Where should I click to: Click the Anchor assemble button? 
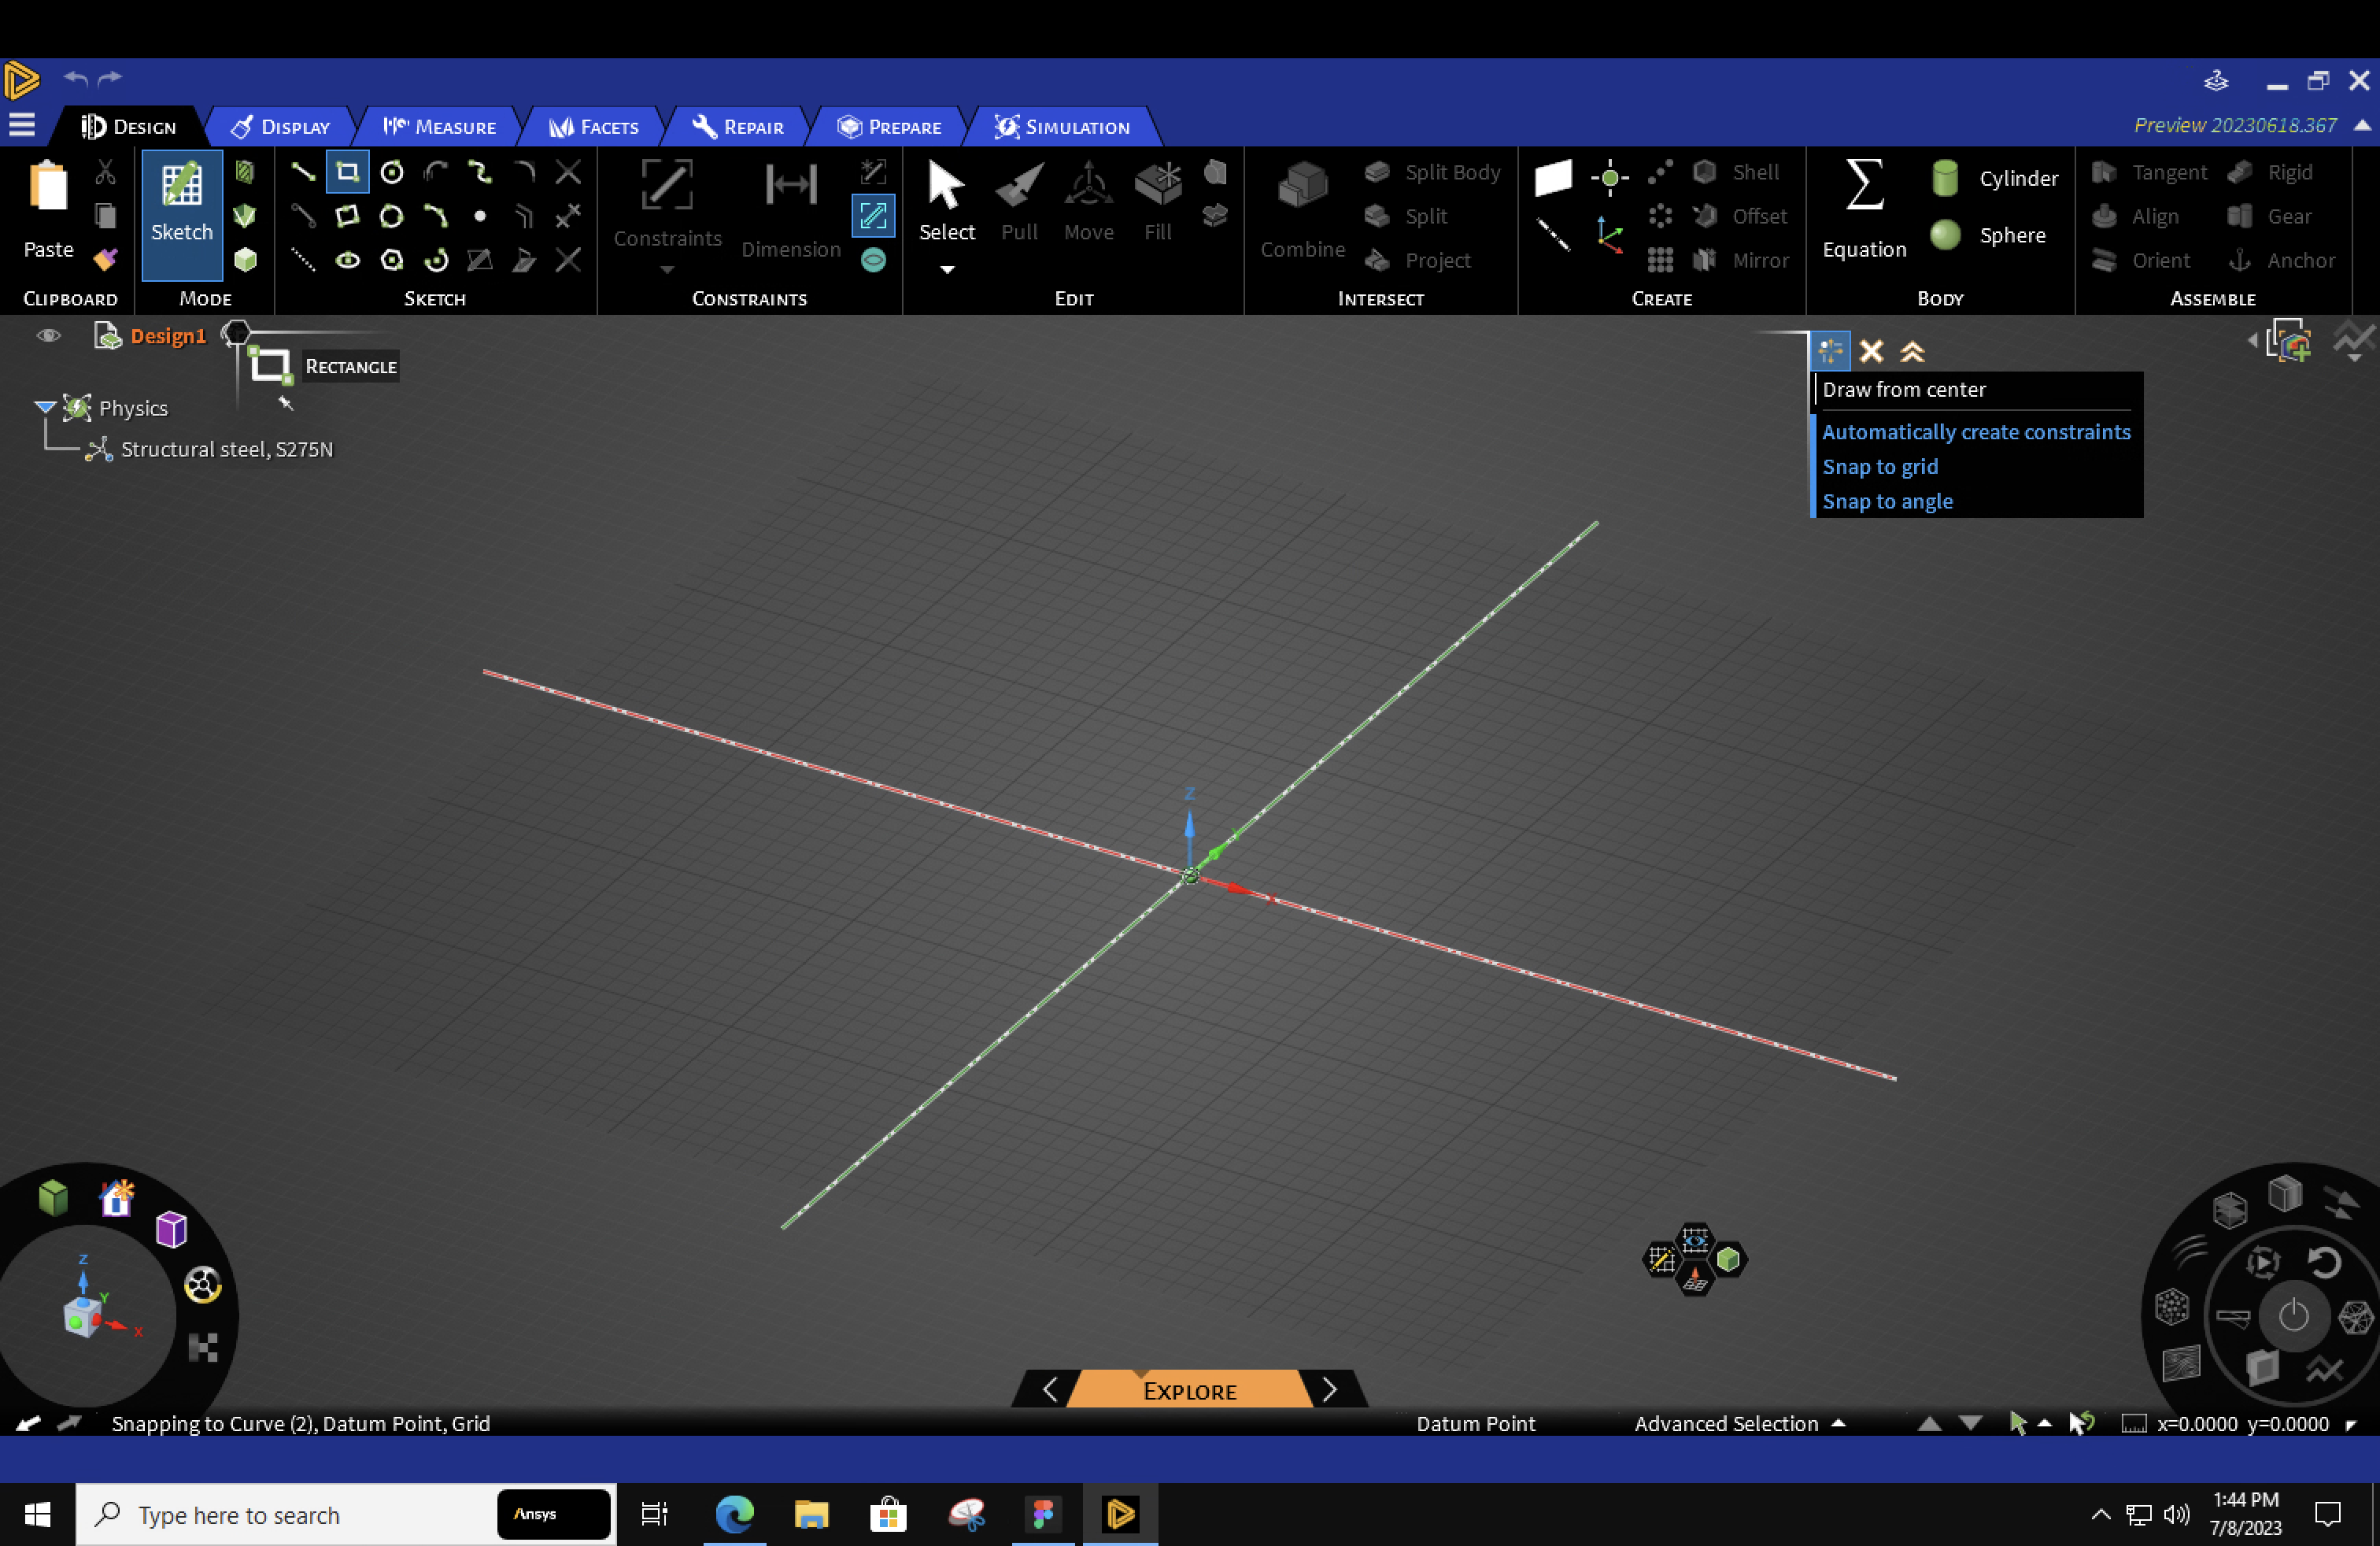point(2281,260)
